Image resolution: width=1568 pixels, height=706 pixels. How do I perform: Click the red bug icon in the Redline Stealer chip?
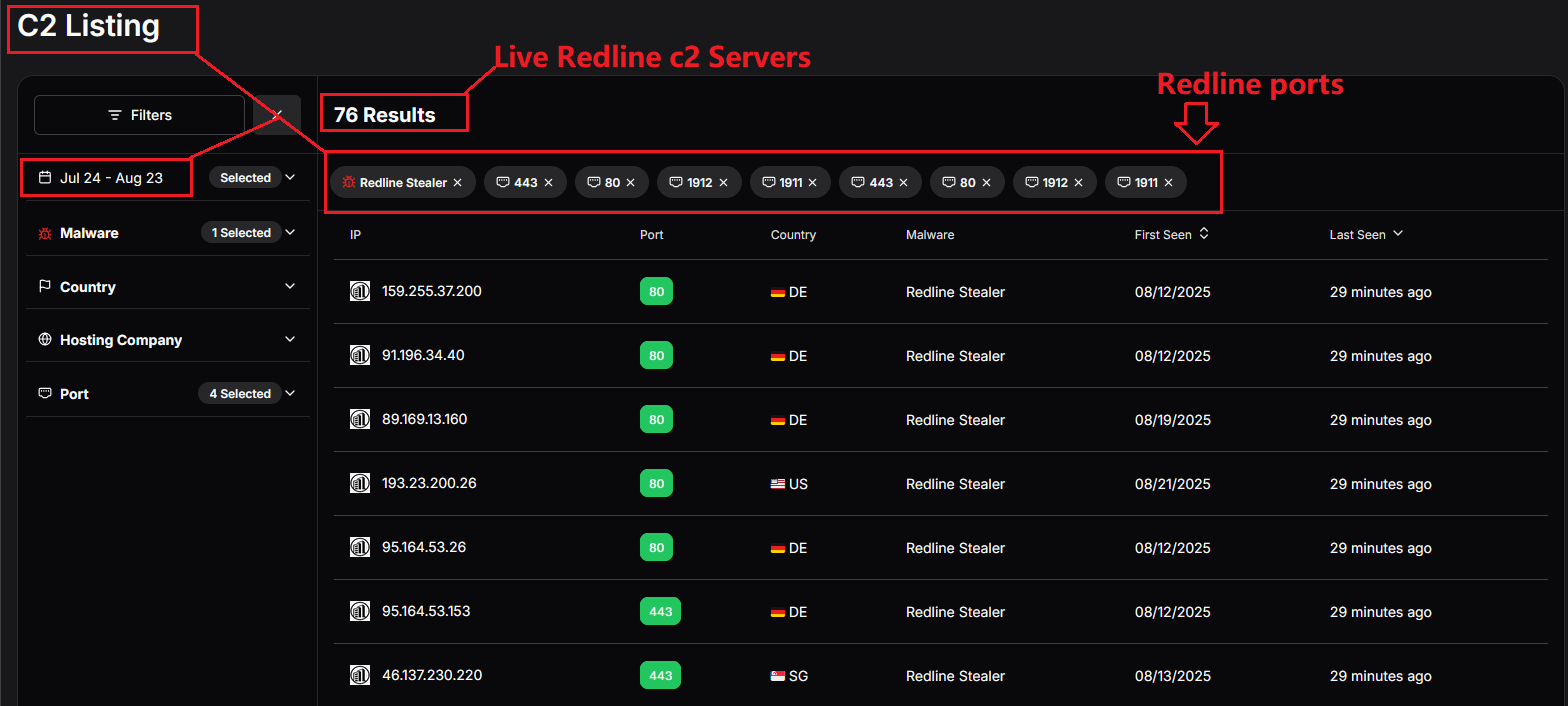coord(349,183)
